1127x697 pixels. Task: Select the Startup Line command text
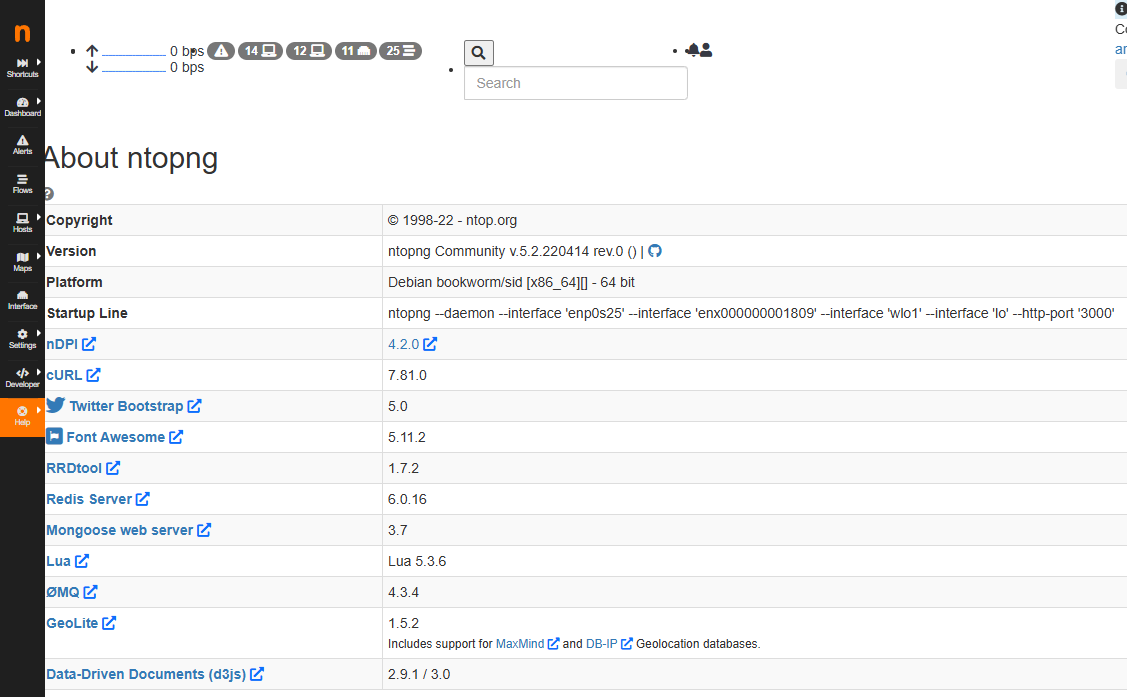click(751, 313)
